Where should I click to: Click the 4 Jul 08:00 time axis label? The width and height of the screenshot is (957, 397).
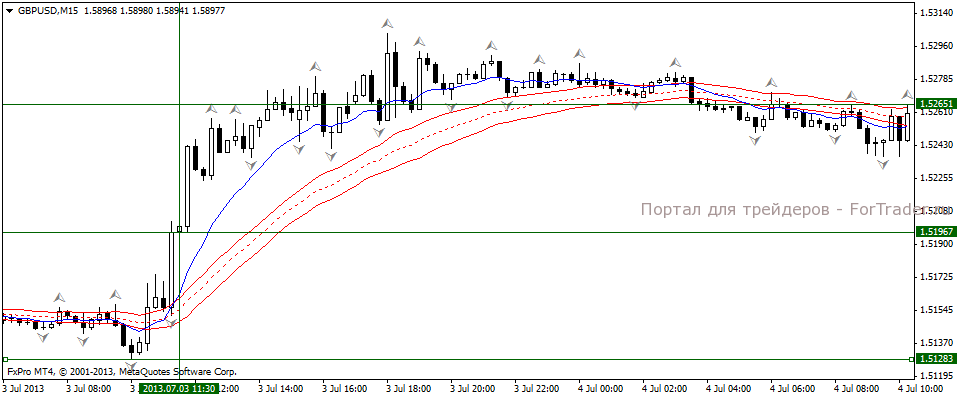[x=857, y=388]
